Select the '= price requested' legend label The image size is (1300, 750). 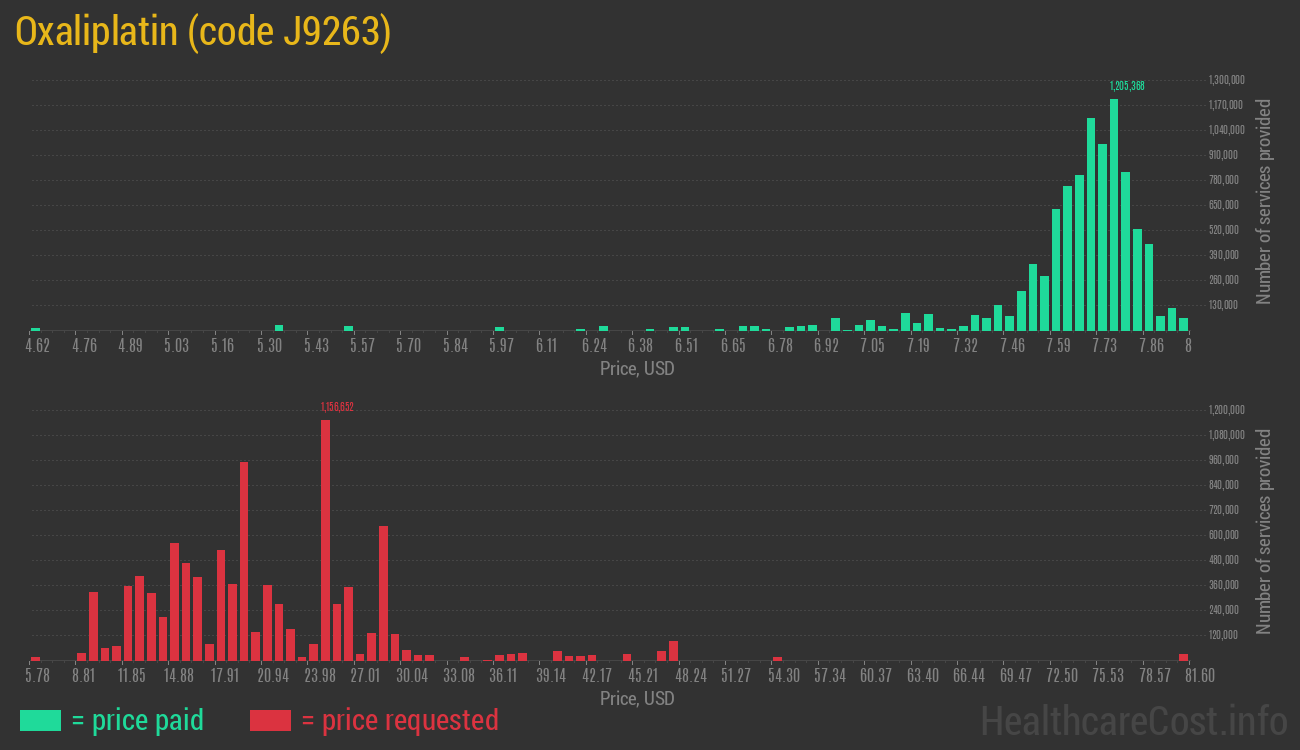(399, 720)
